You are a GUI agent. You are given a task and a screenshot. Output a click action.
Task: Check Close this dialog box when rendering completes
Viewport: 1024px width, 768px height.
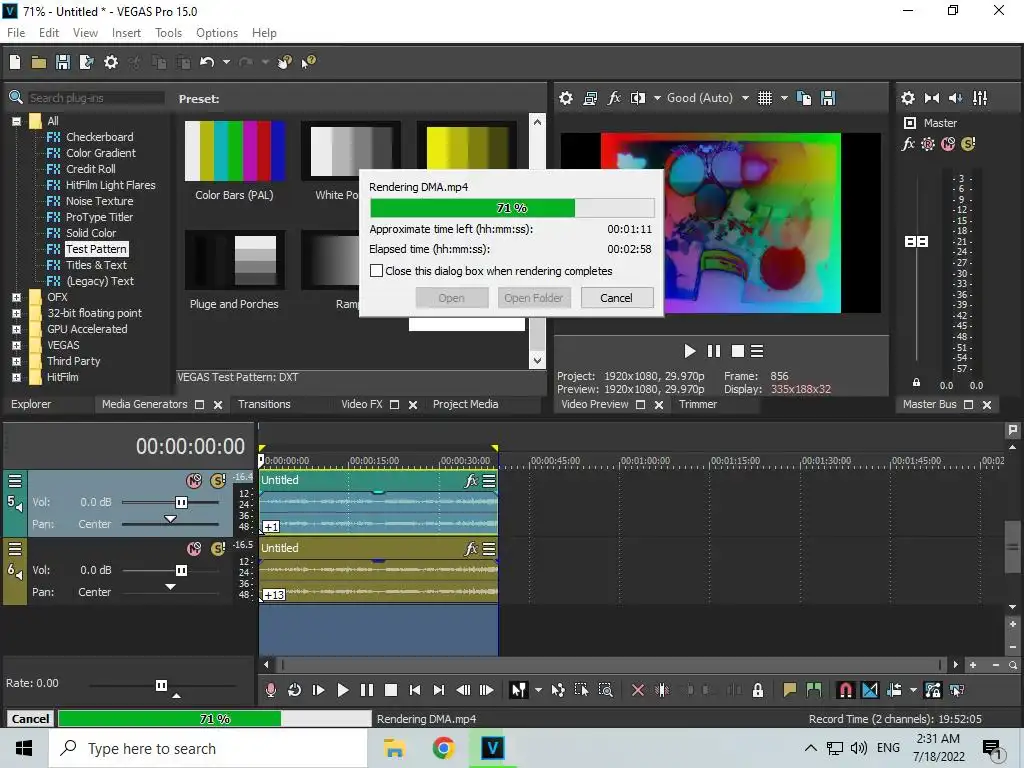point(377,271)
